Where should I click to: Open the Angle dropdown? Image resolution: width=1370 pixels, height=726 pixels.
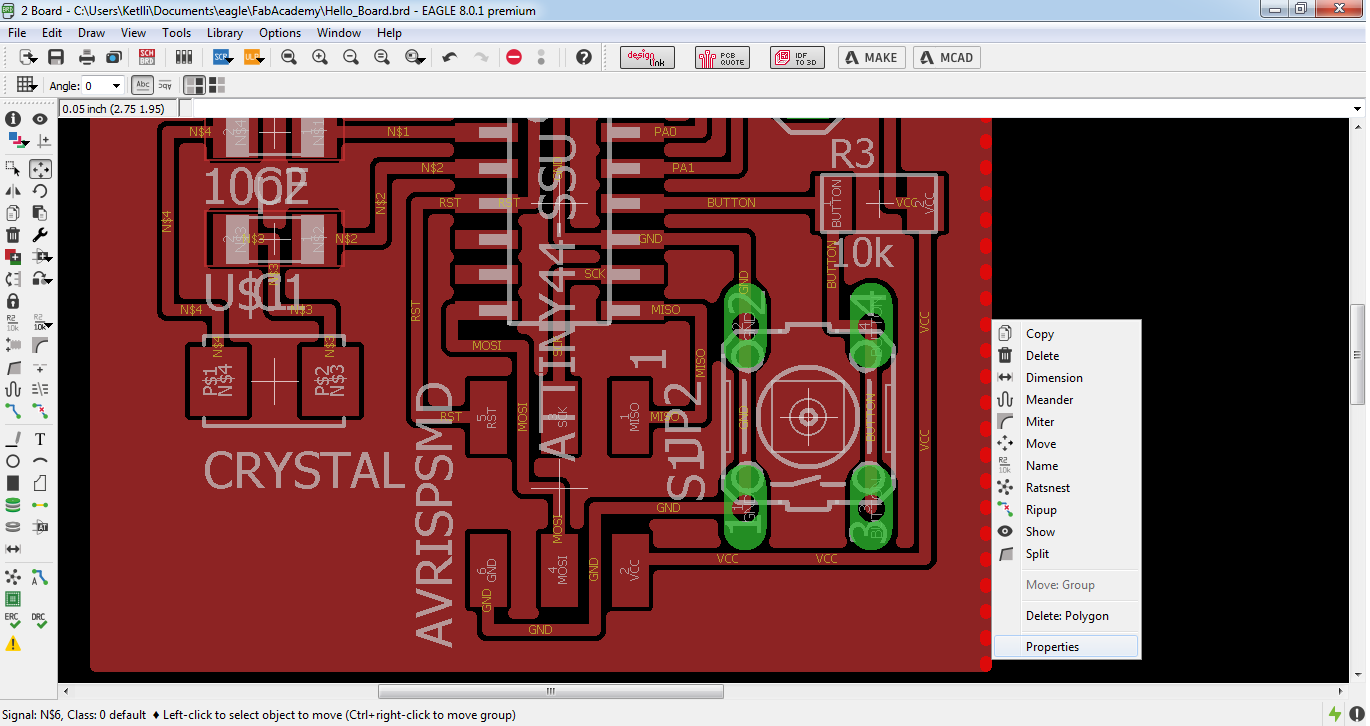116,86
